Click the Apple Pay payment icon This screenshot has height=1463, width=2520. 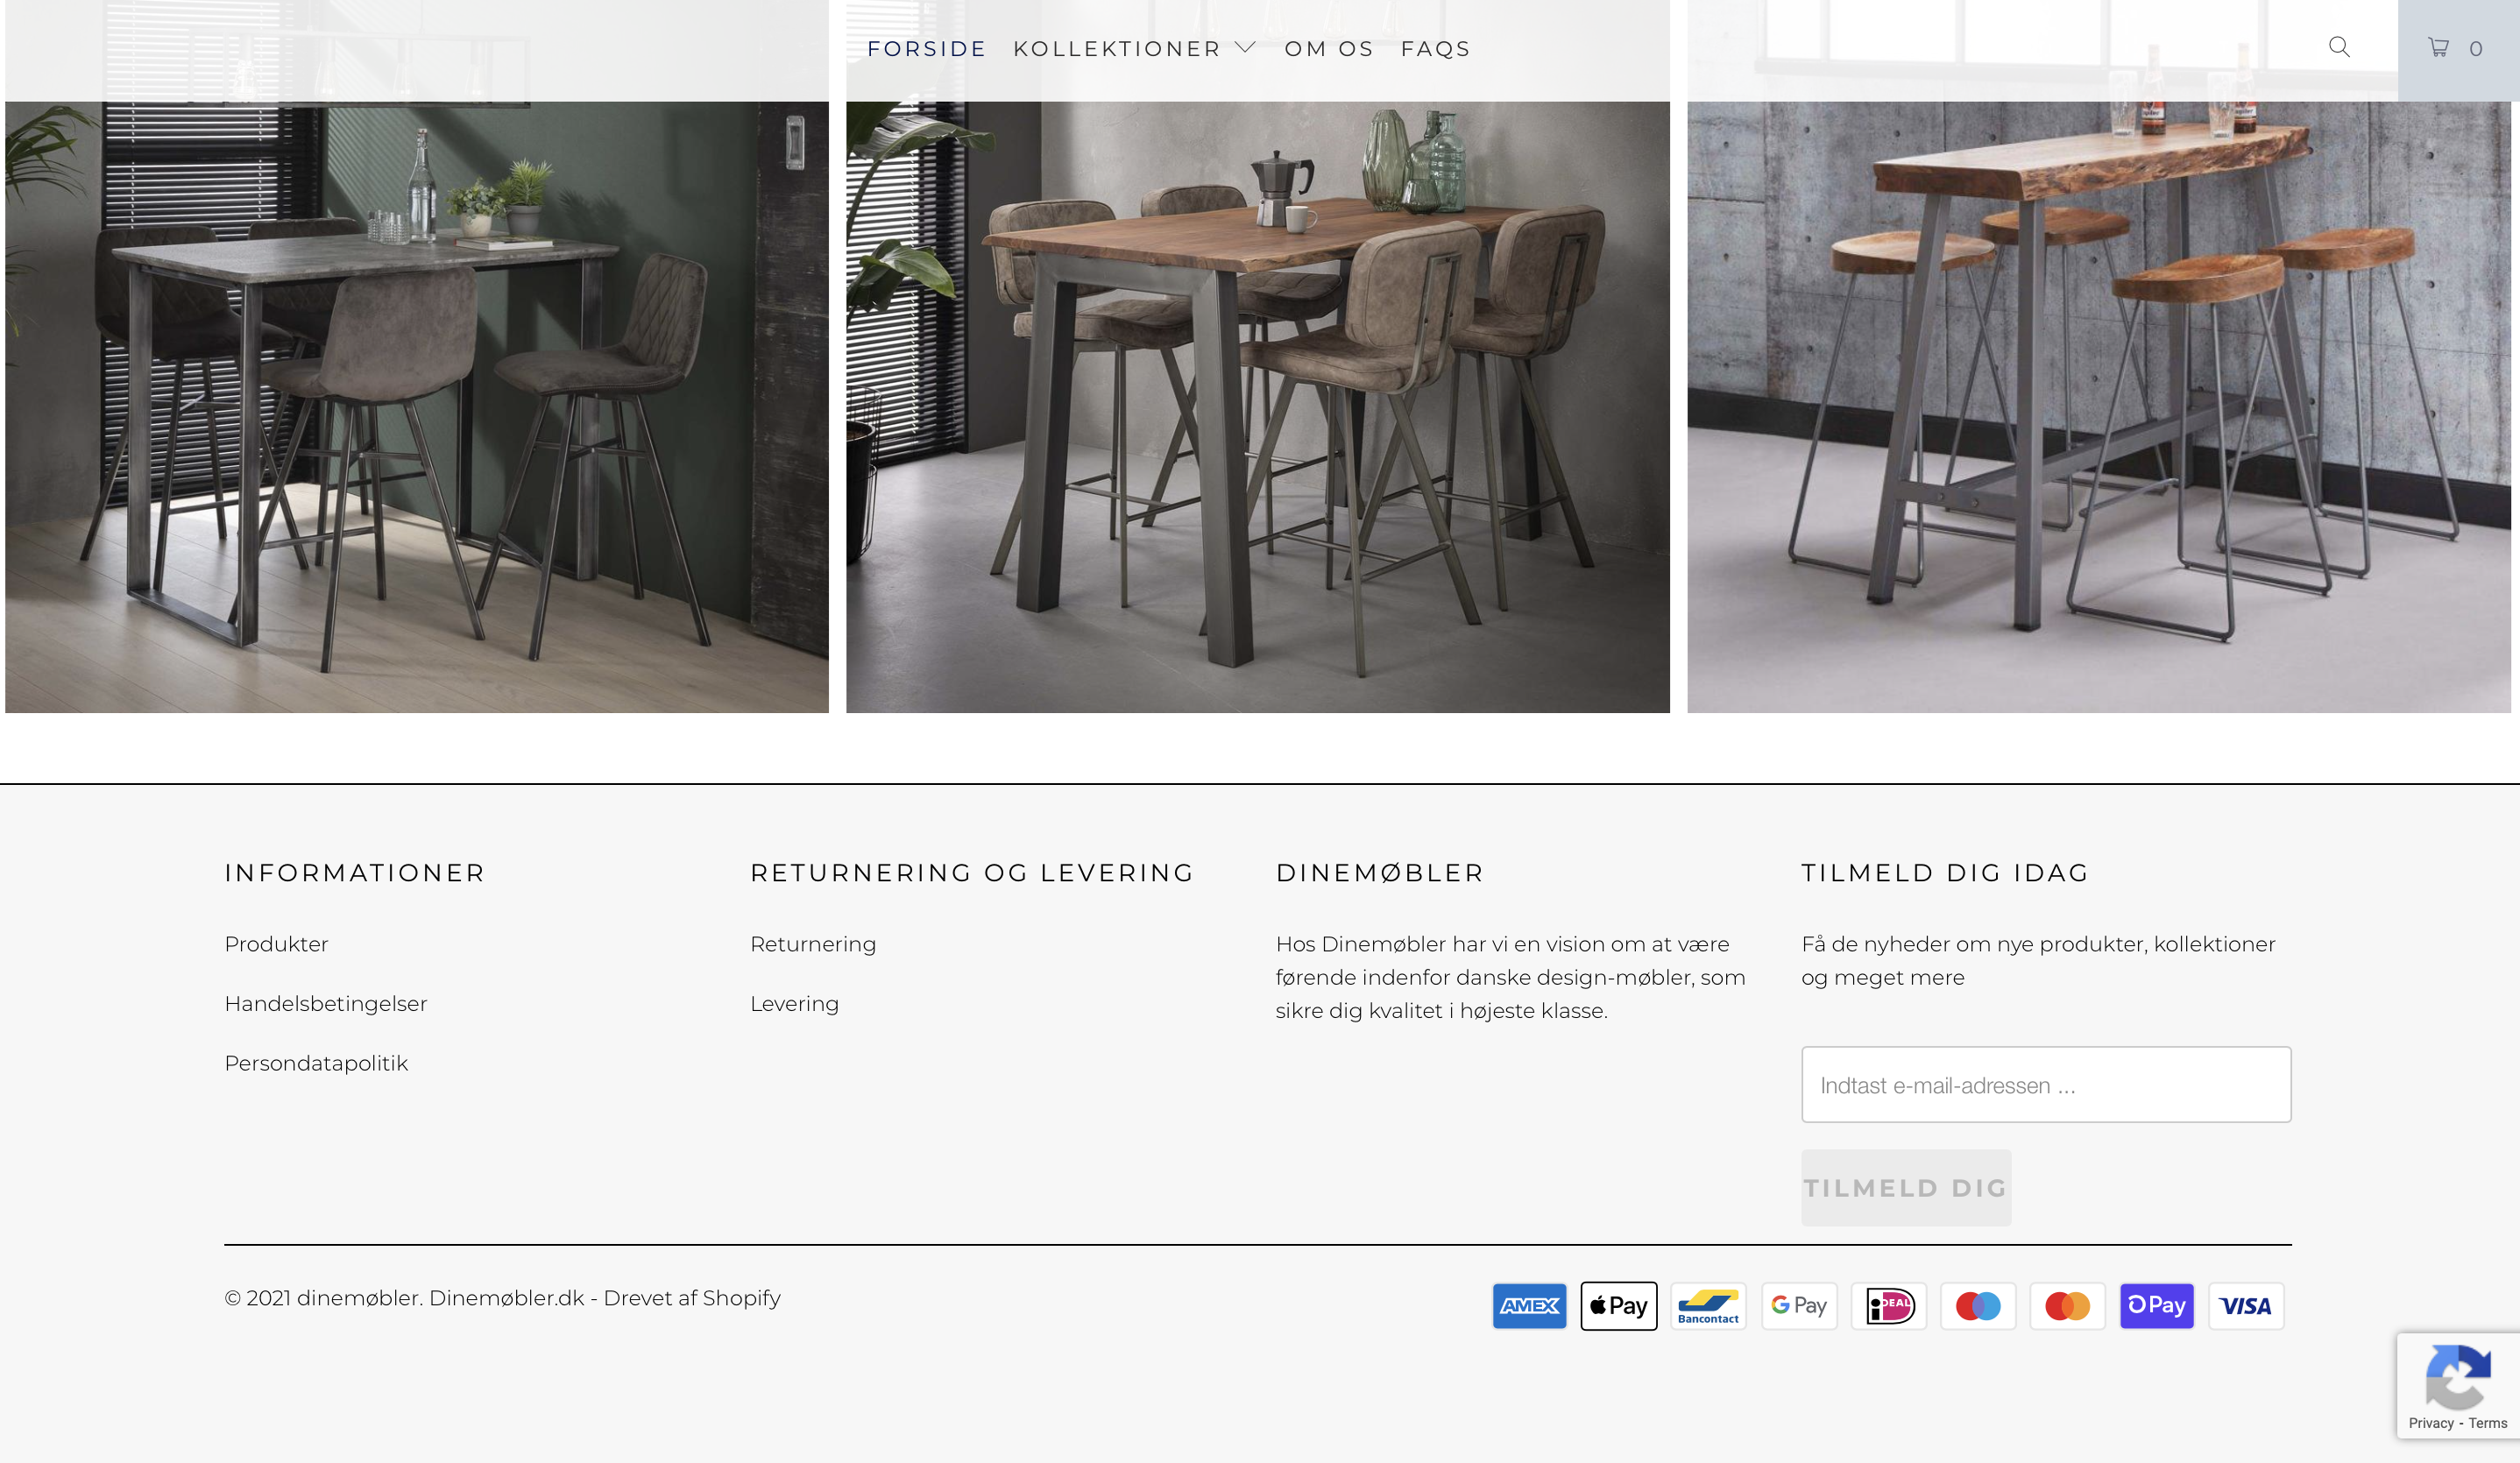pyautogui.click(x=1619, y=1305)
